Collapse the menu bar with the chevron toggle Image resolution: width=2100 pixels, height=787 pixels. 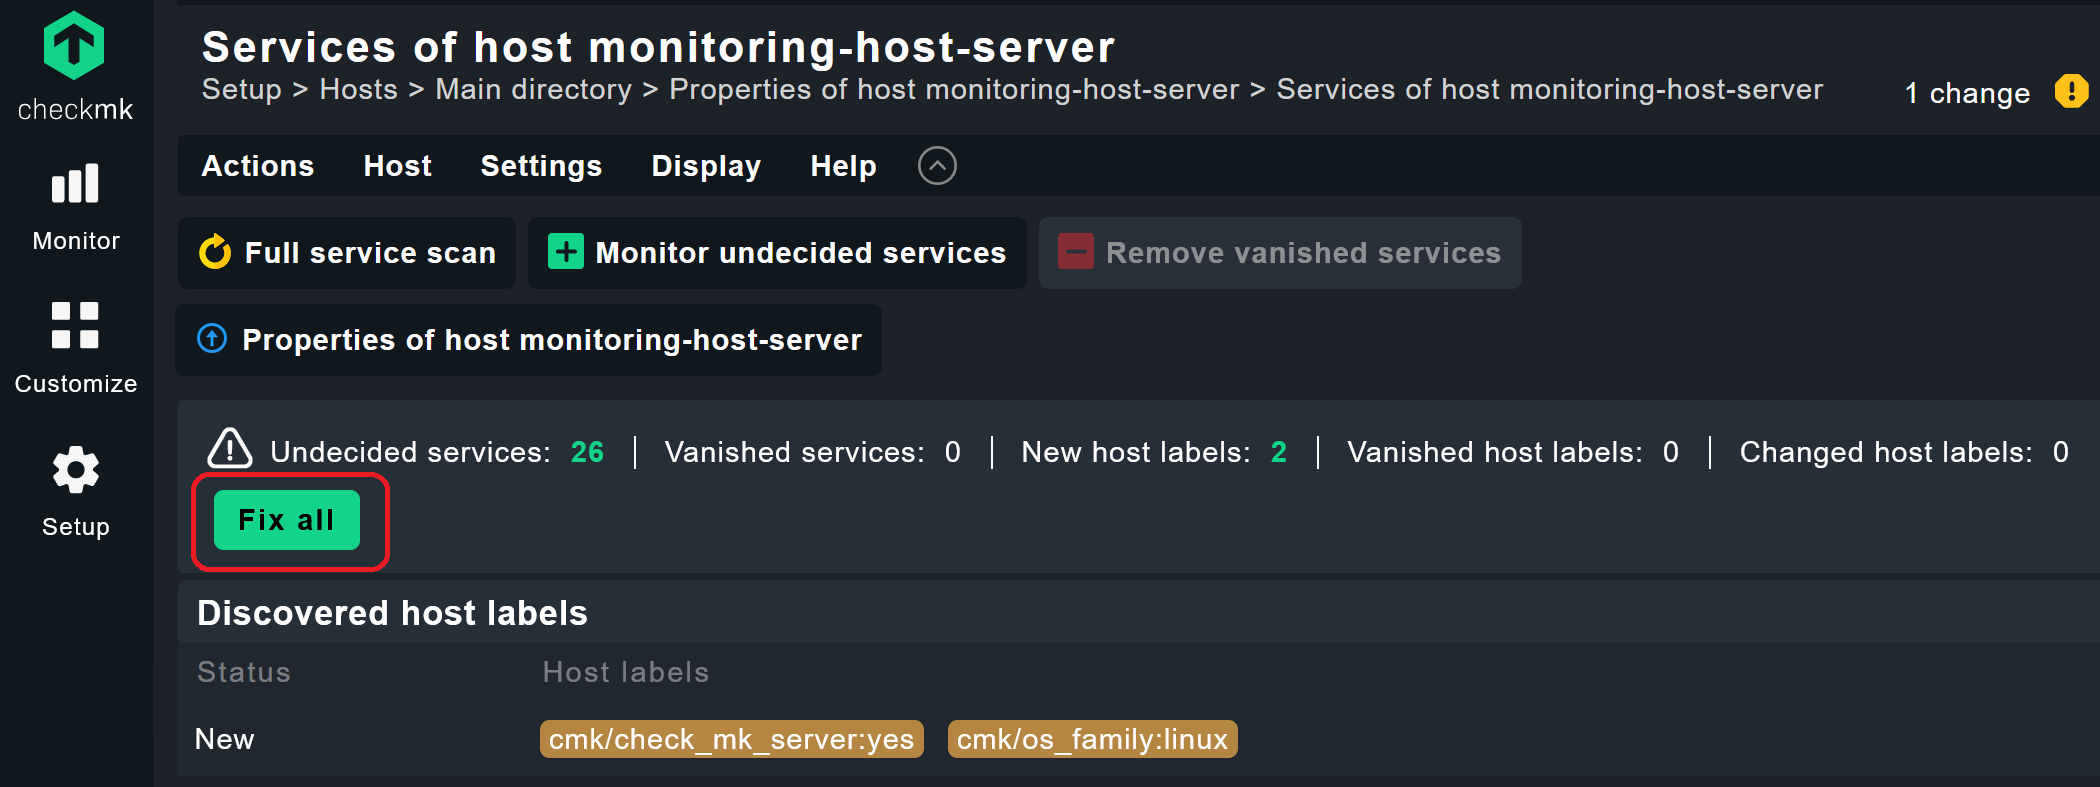point(937,166)
